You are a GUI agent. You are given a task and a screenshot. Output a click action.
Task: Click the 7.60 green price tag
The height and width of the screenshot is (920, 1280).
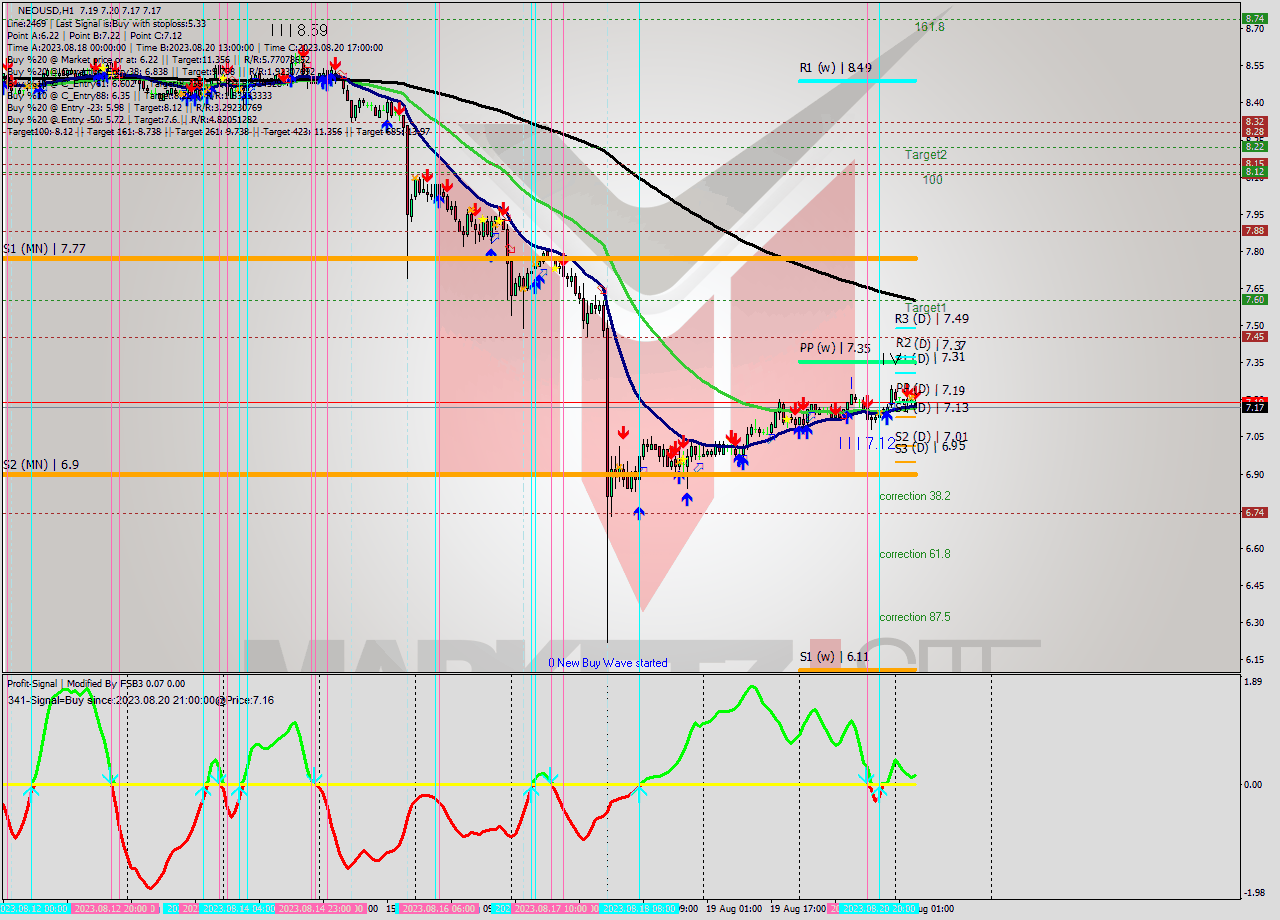click(x=1254, y=299)
